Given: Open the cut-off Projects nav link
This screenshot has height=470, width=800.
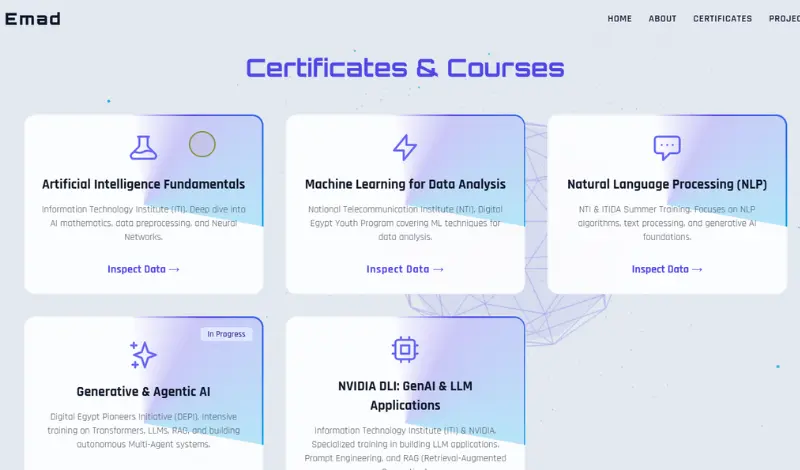Looking at the screenshot, I should (784, 18).
